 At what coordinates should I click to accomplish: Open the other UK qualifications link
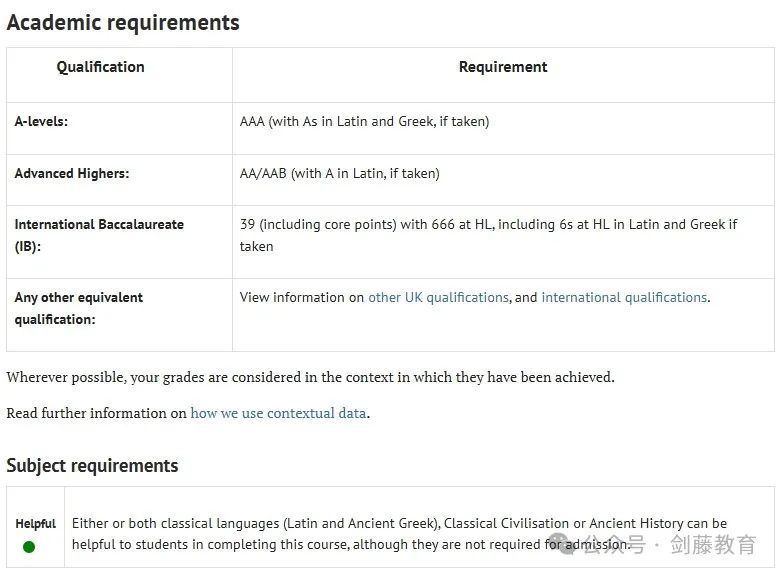pyautogui.click(x=438, y=297)
